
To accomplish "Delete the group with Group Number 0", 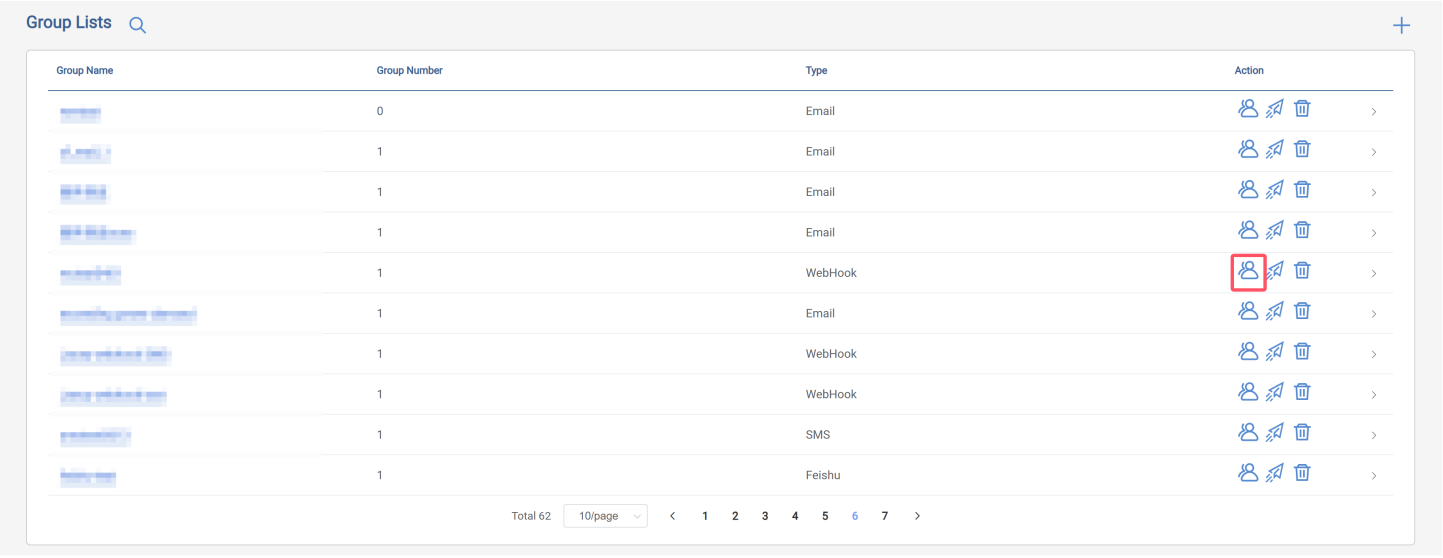I will click(1302, 109).
